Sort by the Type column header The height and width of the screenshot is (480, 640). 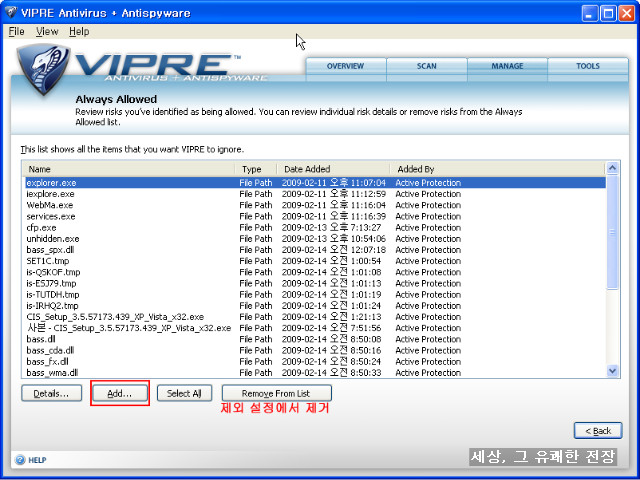256,169
